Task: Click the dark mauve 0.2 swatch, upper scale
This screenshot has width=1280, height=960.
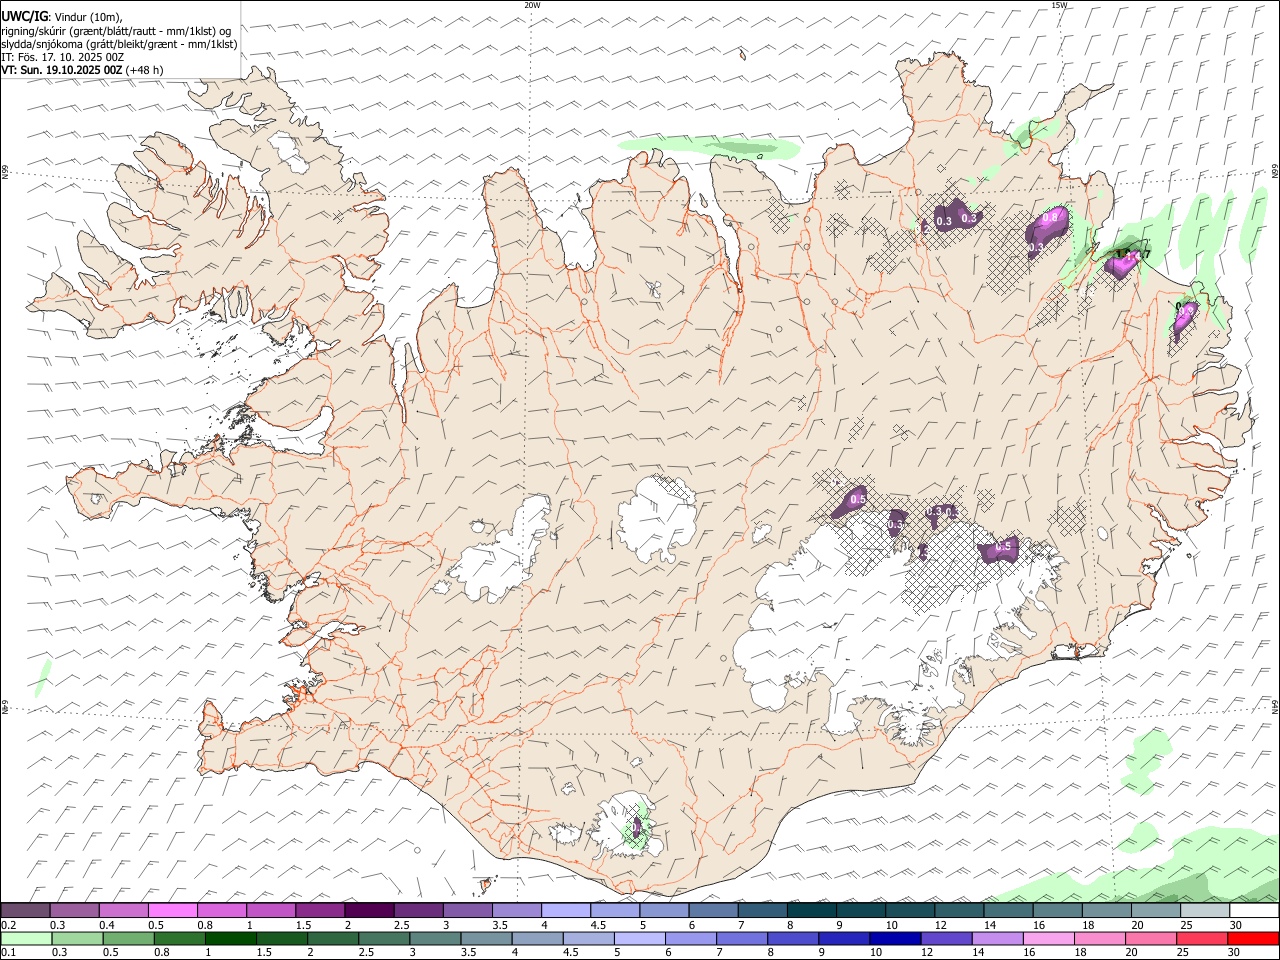Action: pyautogui.click(x=25, y=911)
